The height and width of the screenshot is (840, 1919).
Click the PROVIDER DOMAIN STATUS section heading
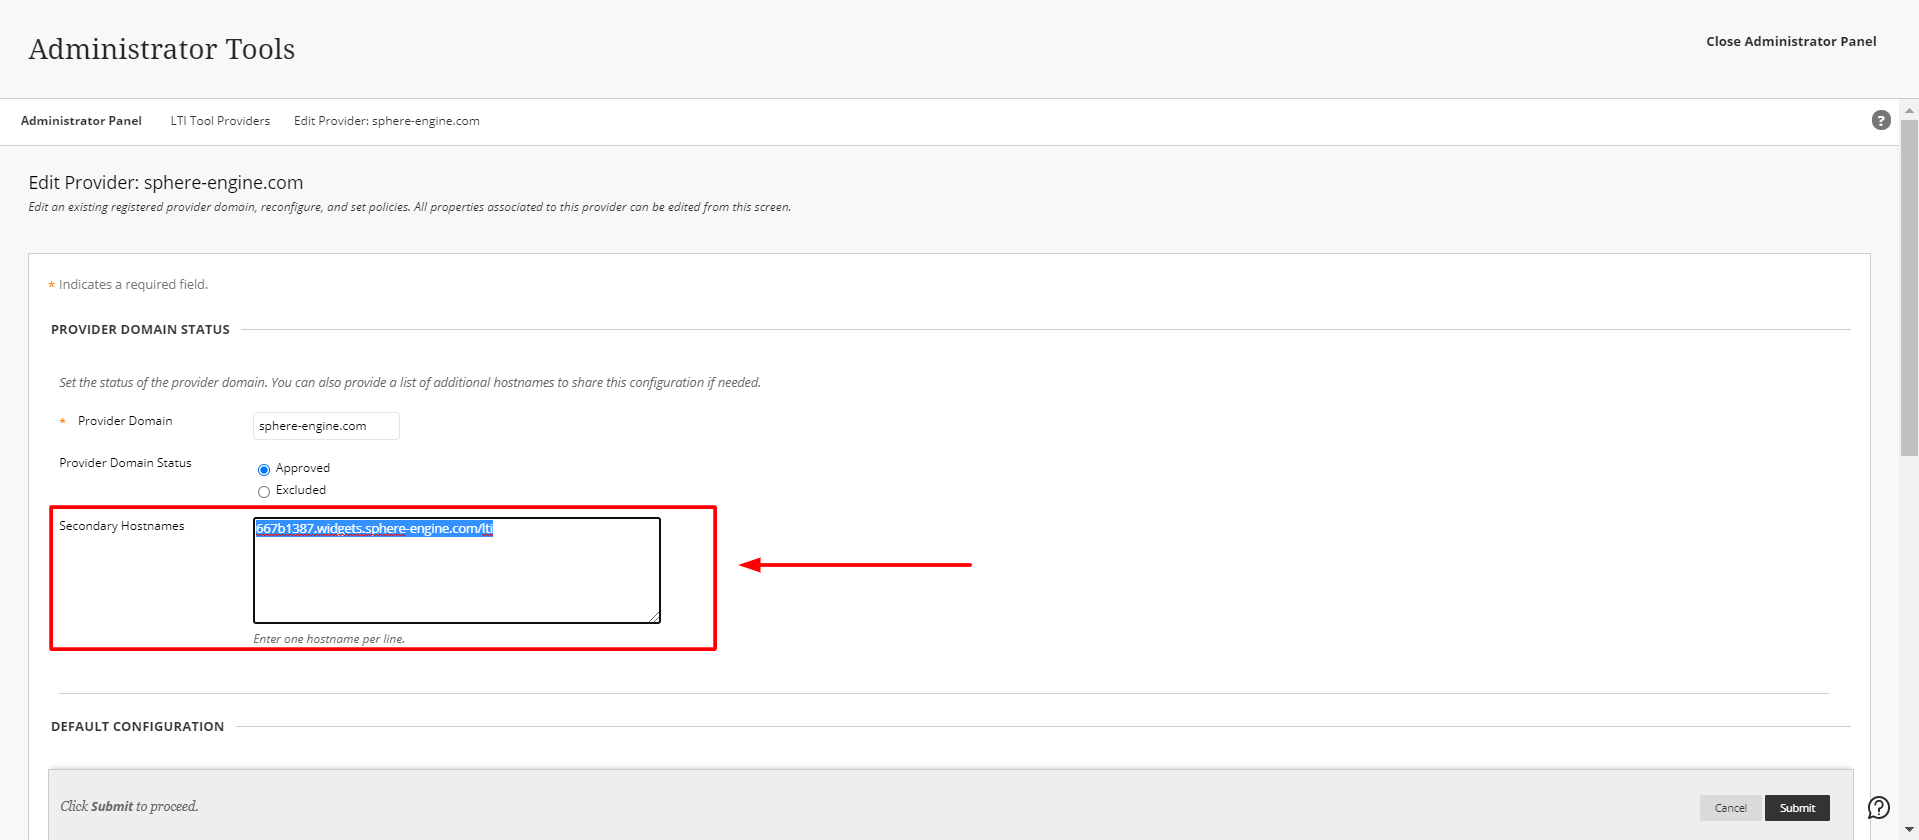tap(140, 329)
